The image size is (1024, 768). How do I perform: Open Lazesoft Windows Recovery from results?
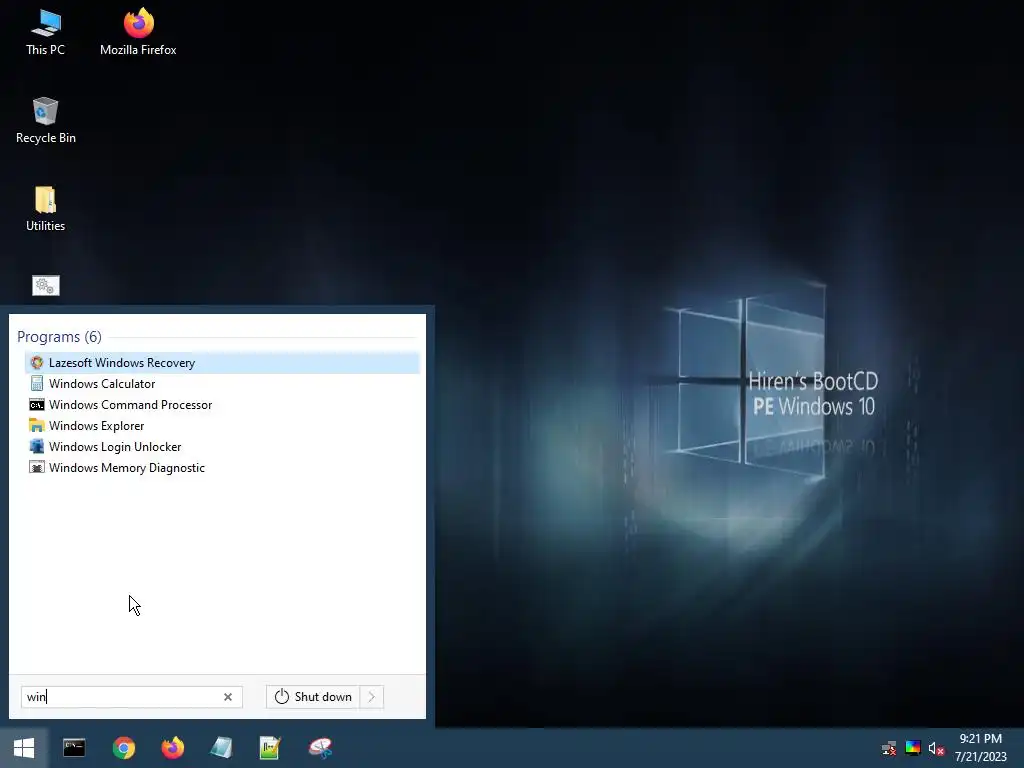click(222, 363)
